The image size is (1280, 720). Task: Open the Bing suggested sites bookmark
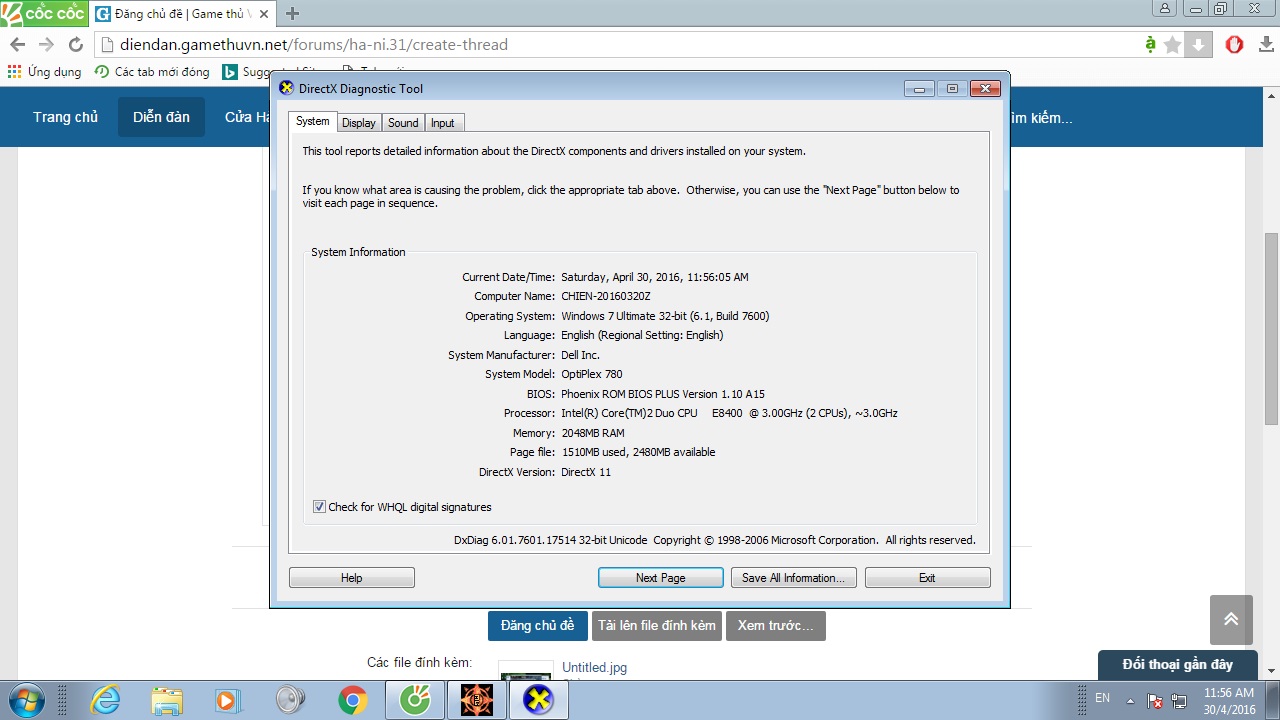pyautogui.click(x=270, y=72)
